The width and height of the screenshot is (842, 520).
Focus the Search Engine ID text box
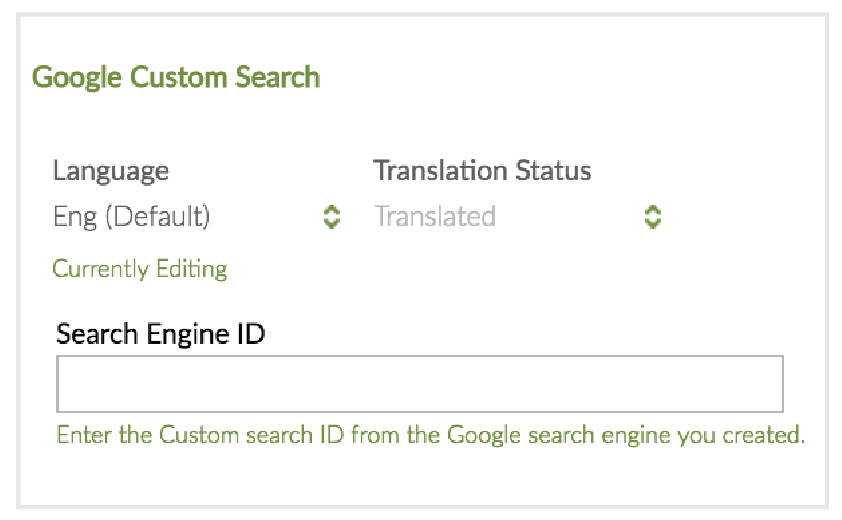point(419,384)
